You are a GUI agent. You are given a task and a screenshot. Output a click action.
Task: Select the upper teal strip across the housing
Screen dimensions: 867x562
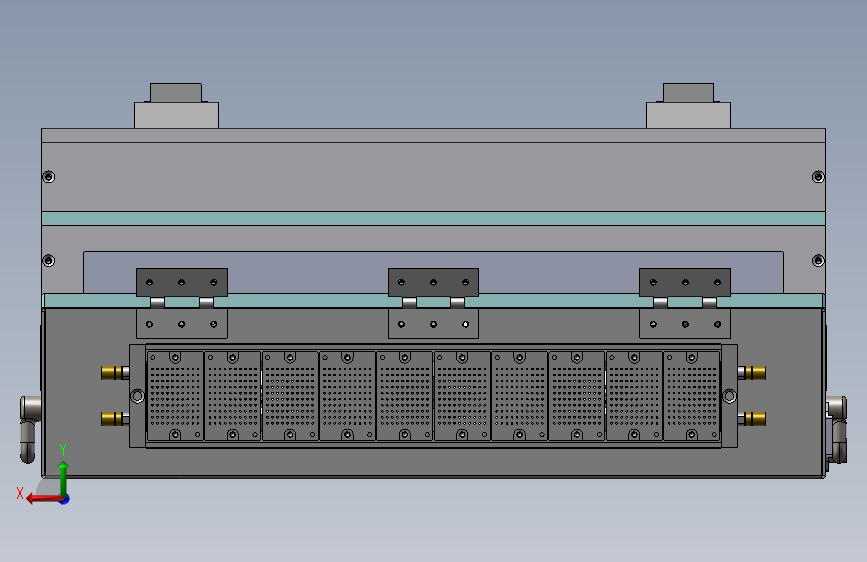pyautogui.click(x=434, y=218)
